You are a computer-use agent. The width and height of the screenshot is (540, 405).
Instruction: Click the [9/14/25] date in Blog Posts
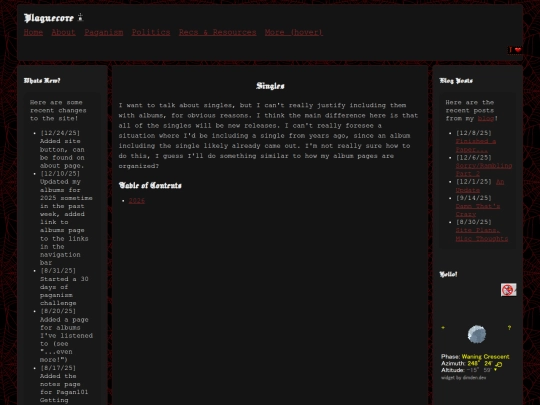tap(474, 198)
